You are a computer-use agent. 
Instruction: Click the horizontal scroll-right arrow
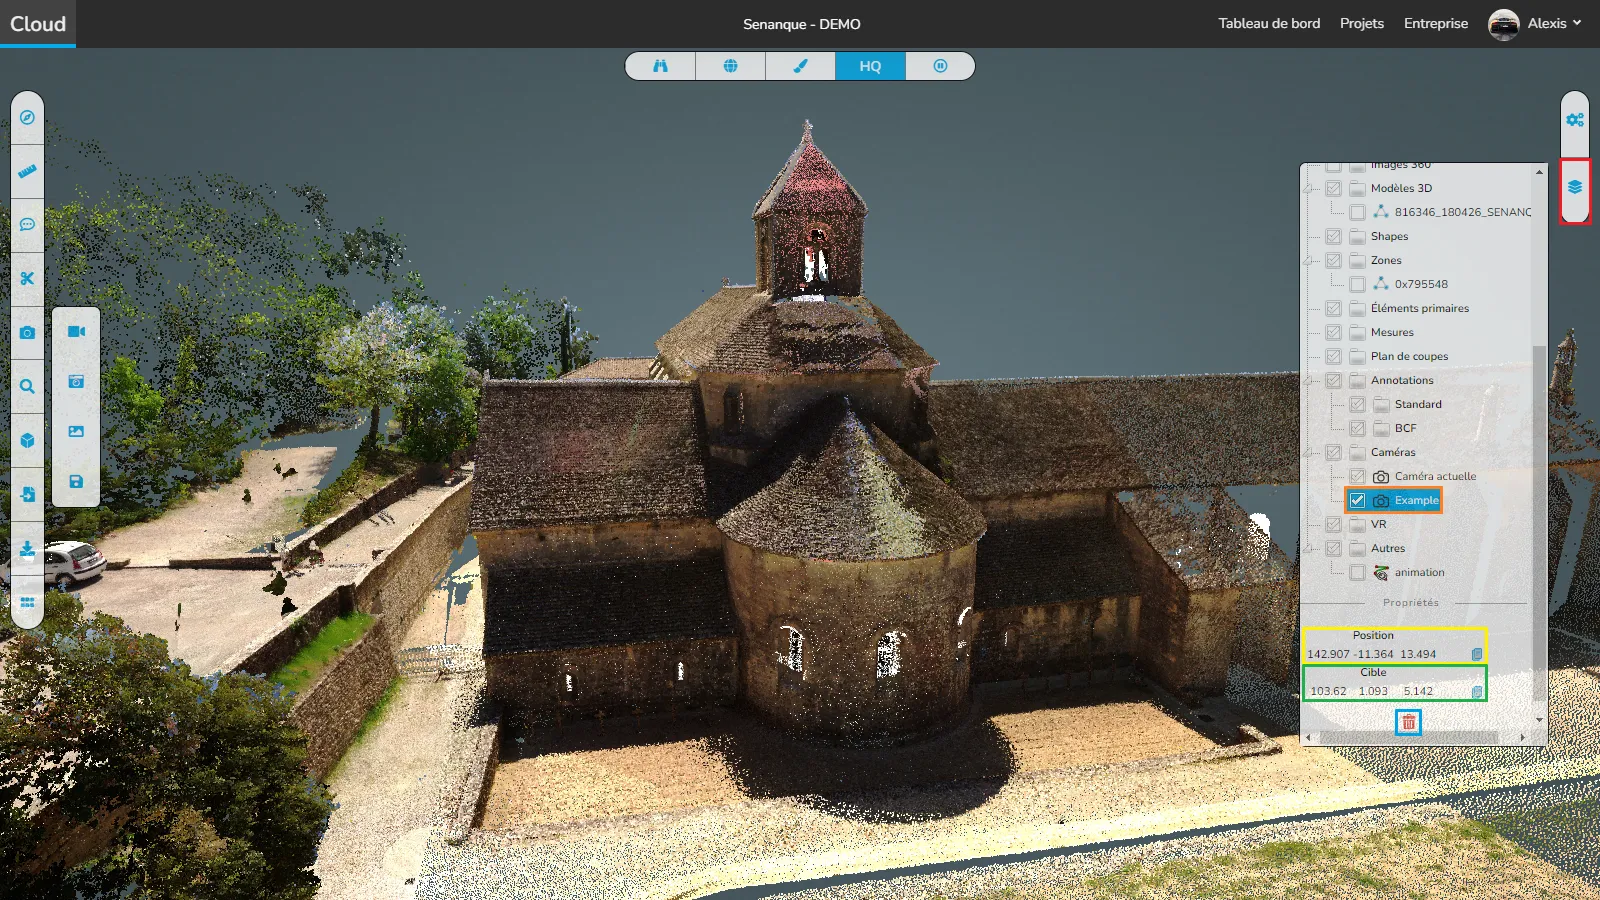(1522, 737)
